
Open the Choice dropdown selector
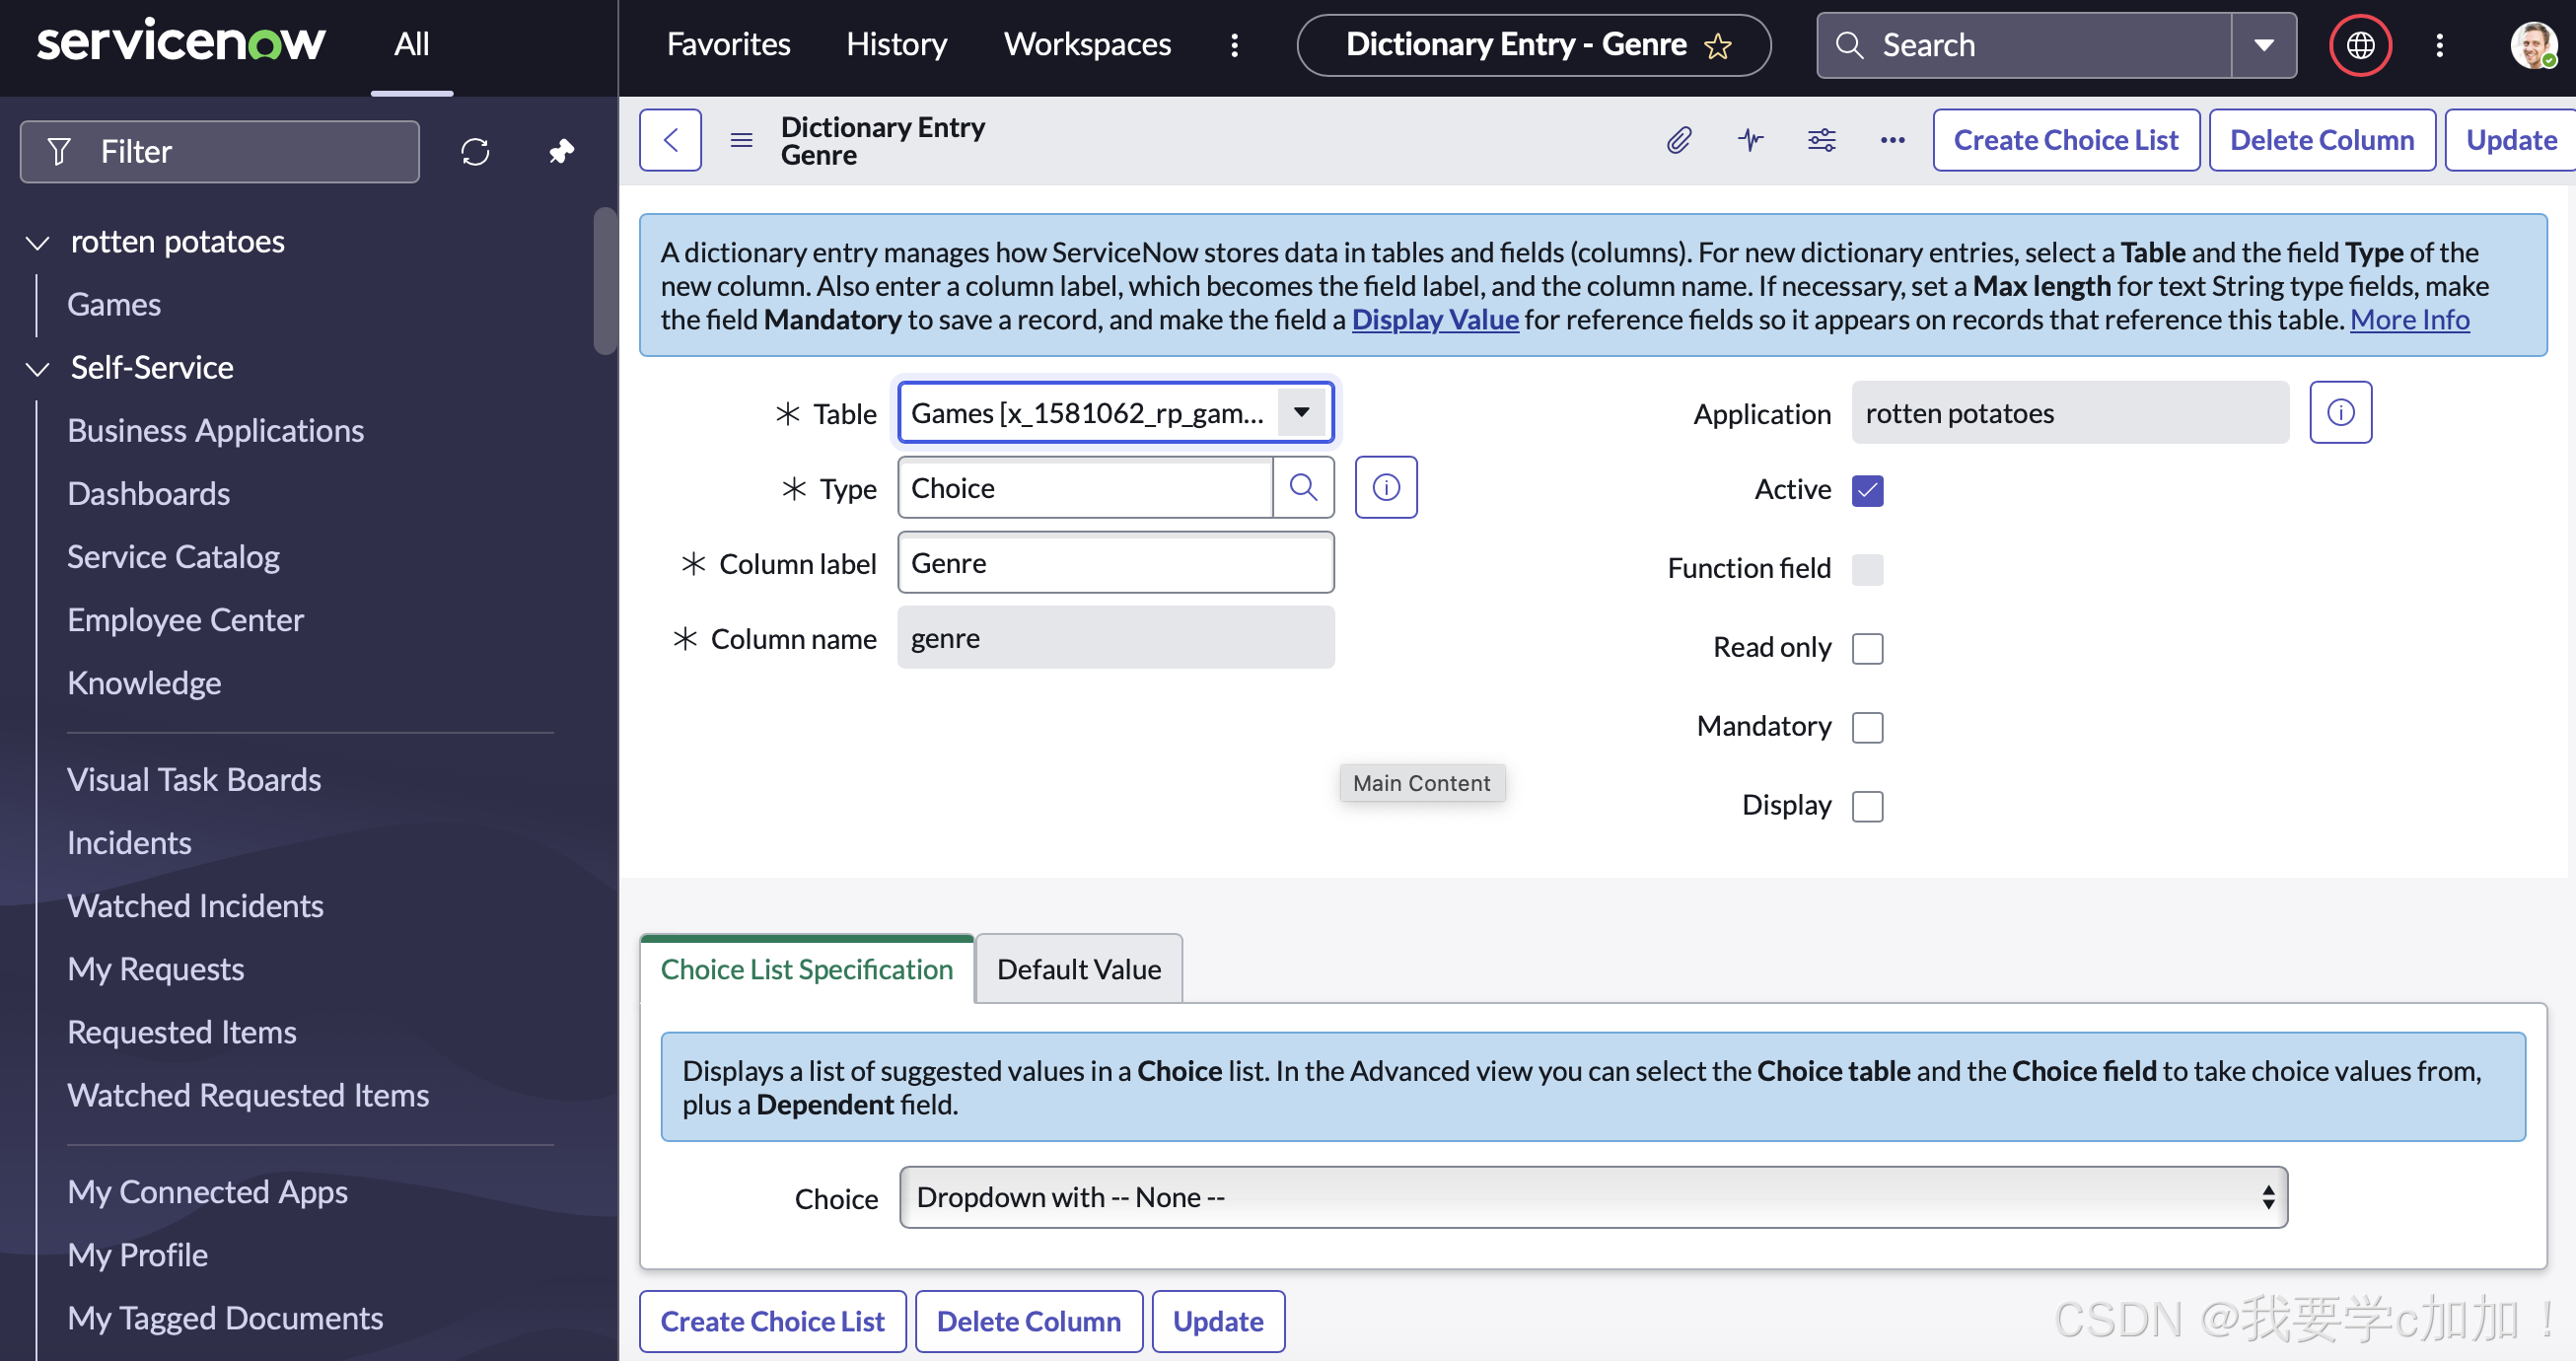coord(1593,1197)
